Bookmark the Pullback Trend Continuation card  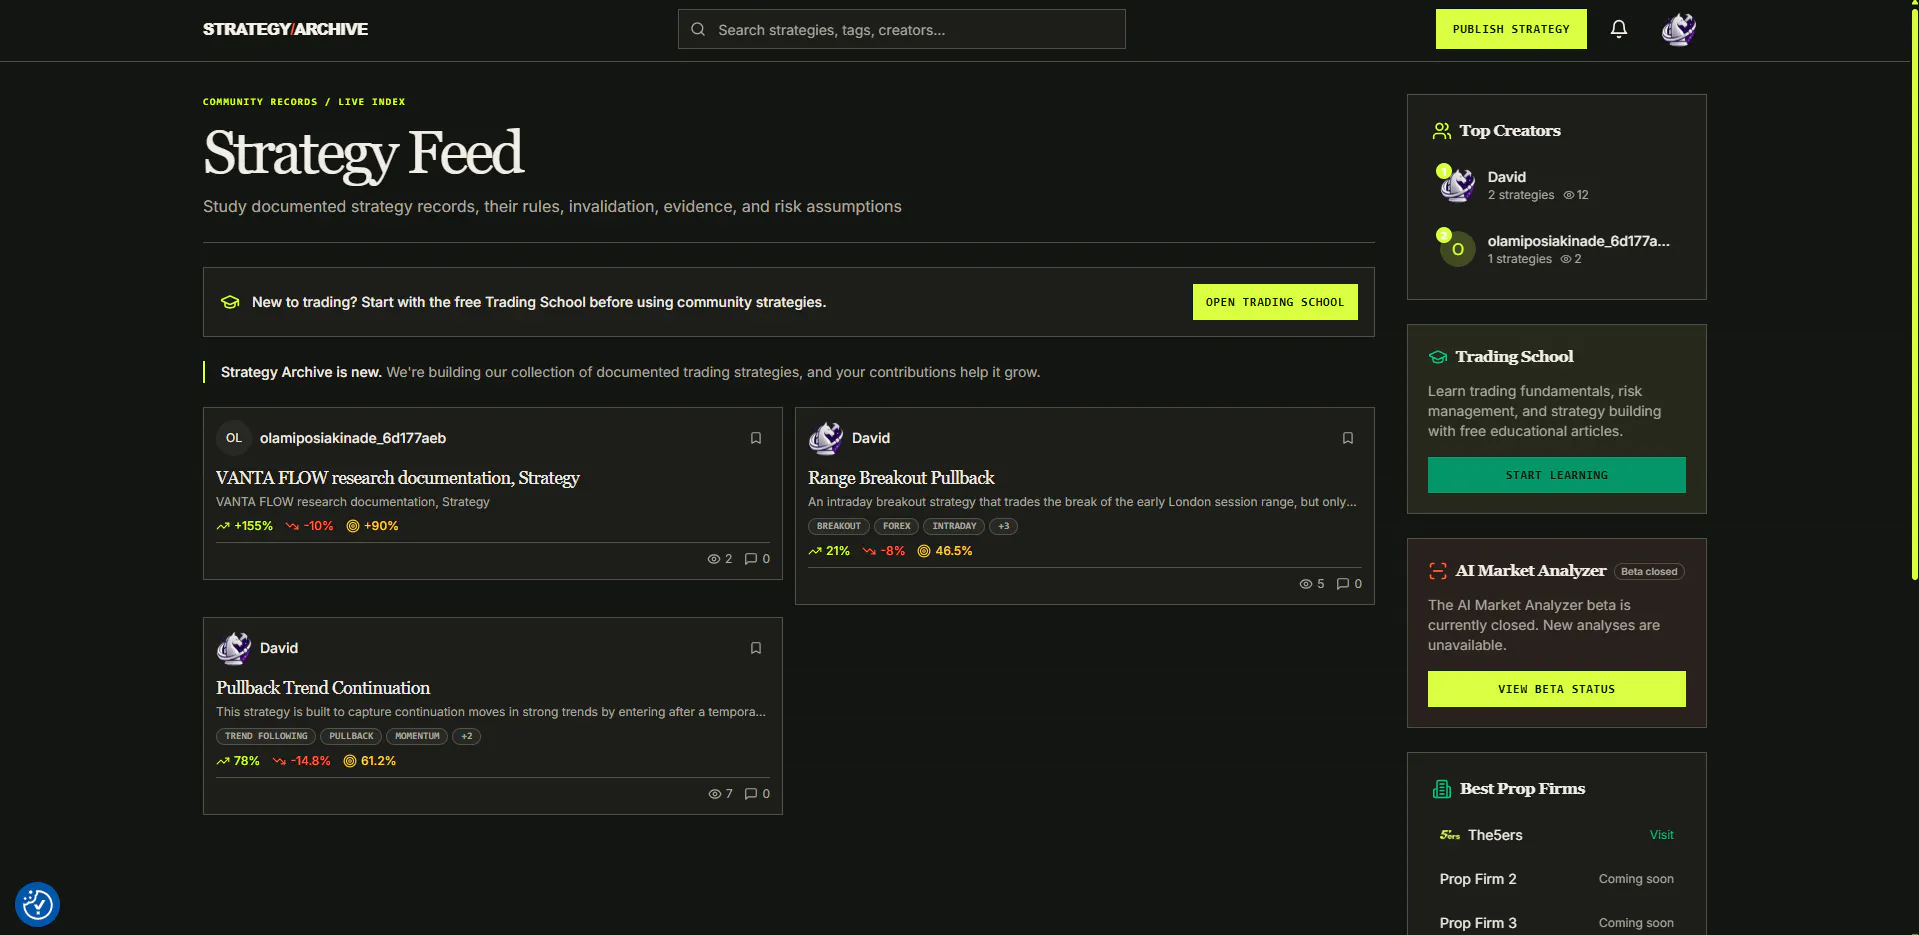(756, 648)
